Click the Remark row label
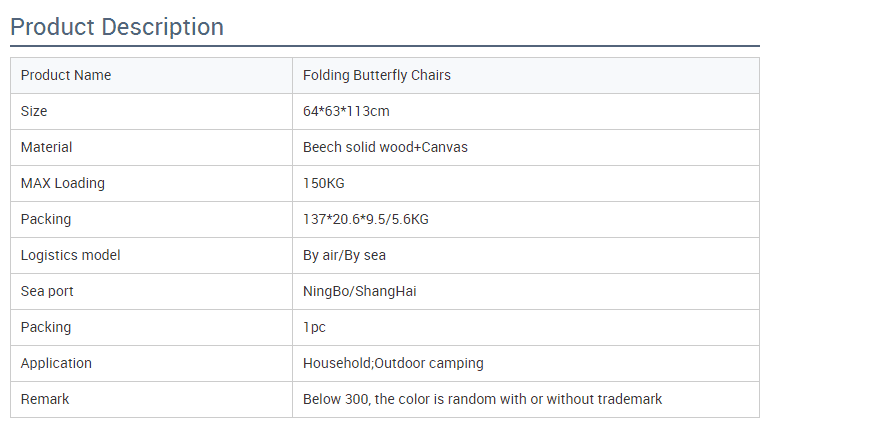Image resolution: width=886 pixels, height=433 pixels. coord(45,399)
